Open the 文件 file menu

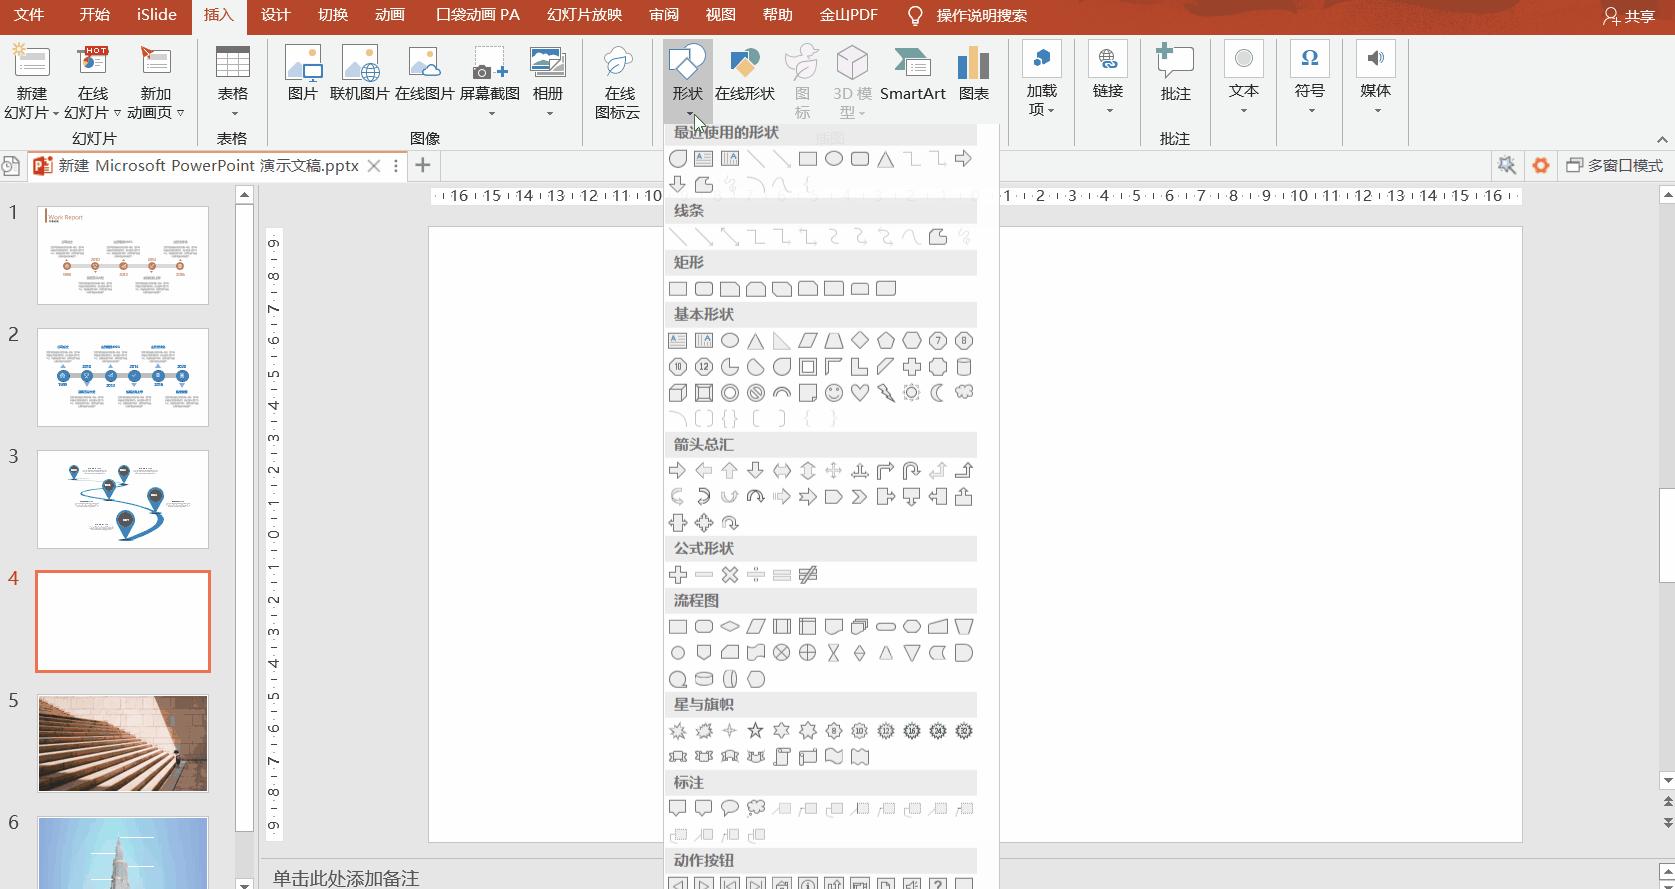pyautogui.click(x=30, y=15)
